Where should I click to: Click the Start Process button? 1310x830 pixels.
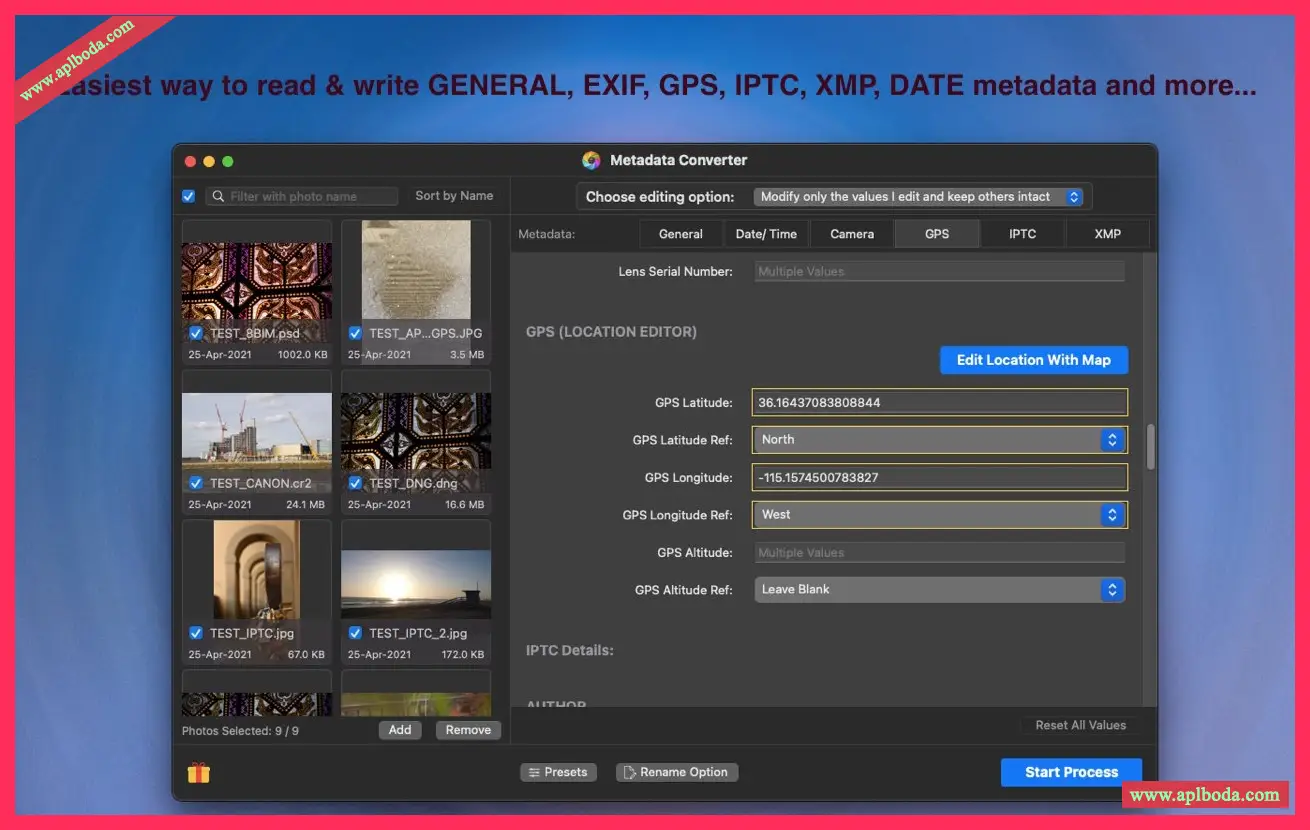click(x=1071, y=772)
